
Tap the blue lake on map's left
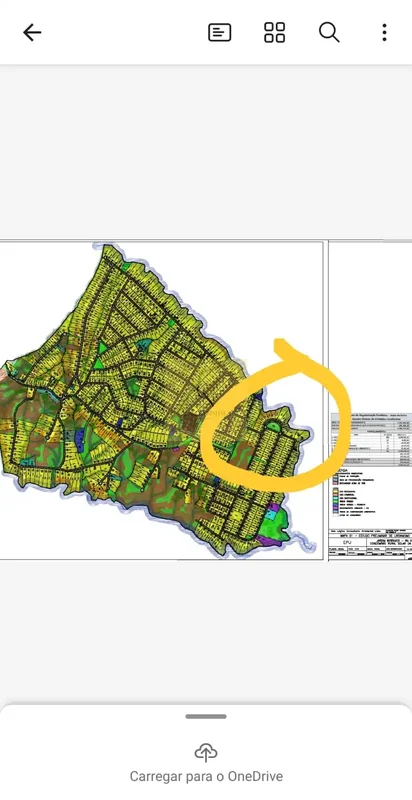(x=79, y=440)
